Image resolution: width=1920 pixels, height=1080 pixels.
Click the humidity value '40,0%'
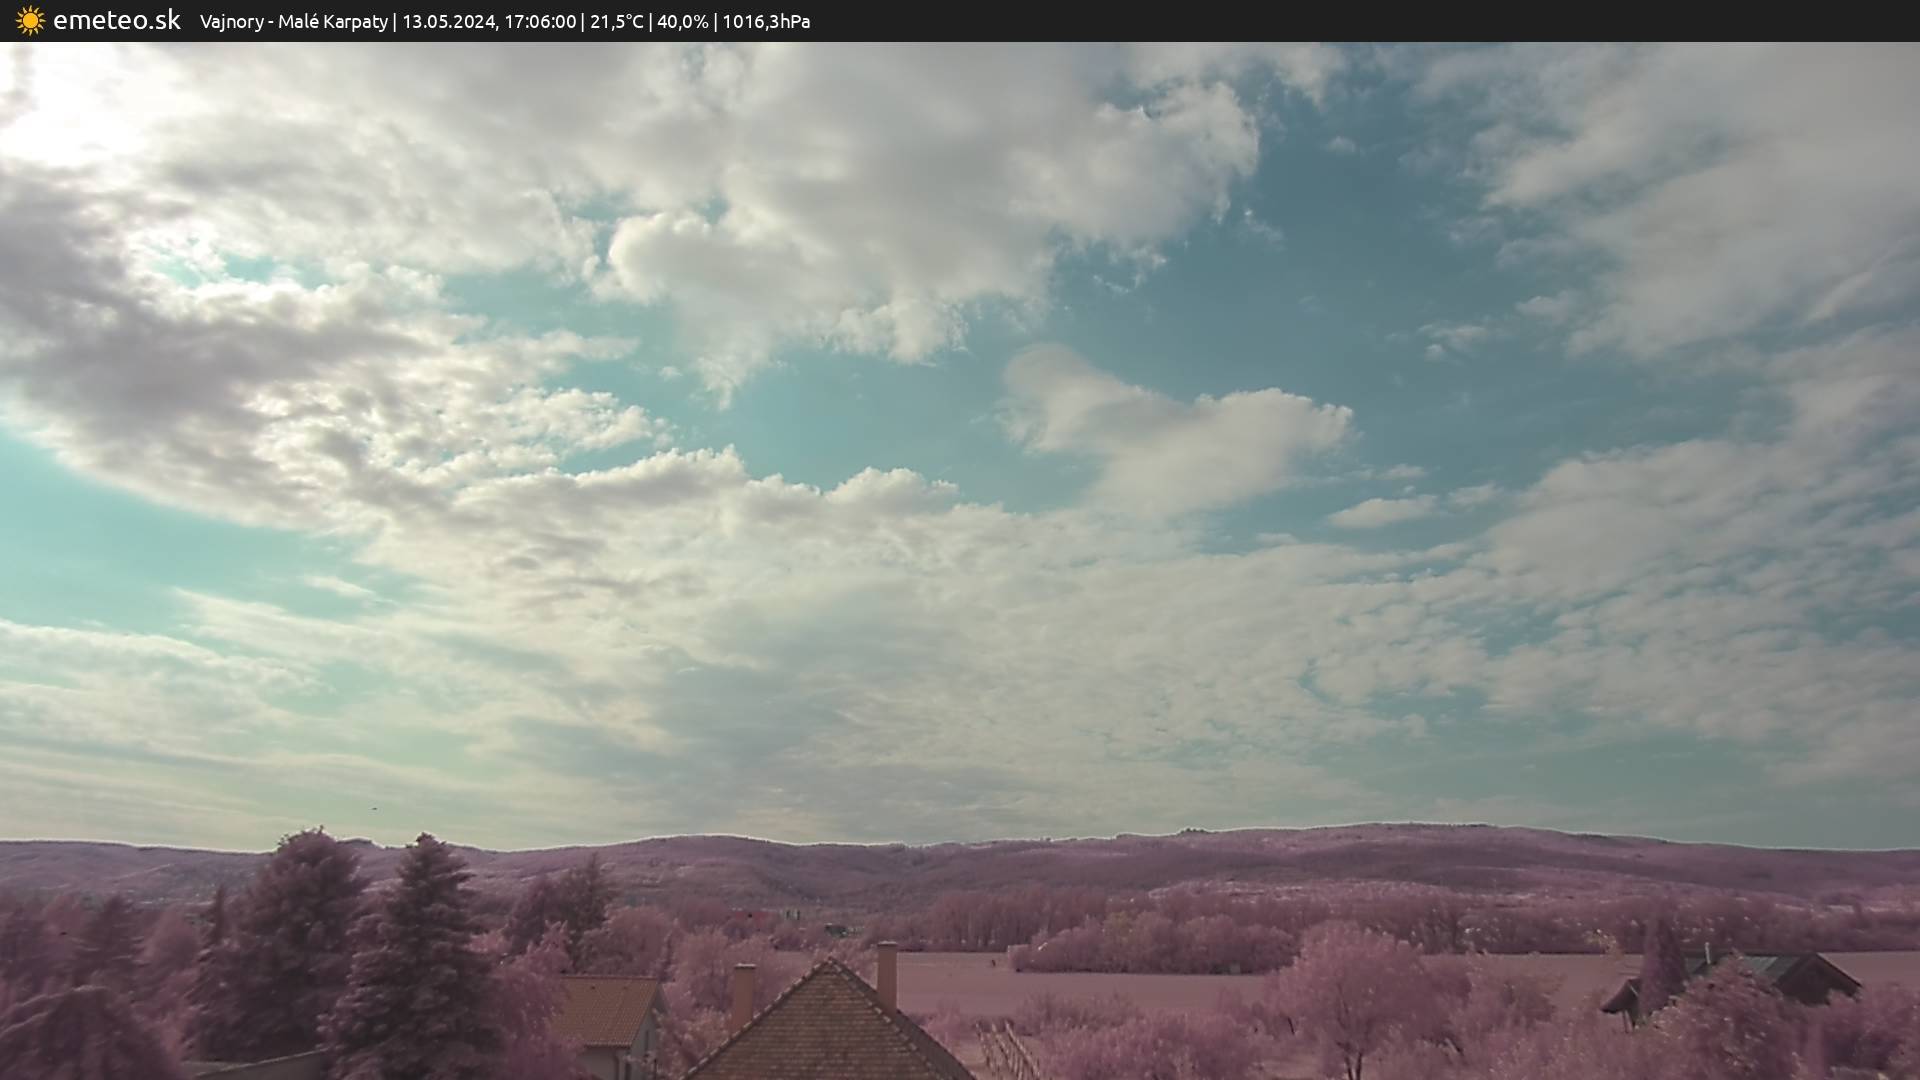(683, 21)
